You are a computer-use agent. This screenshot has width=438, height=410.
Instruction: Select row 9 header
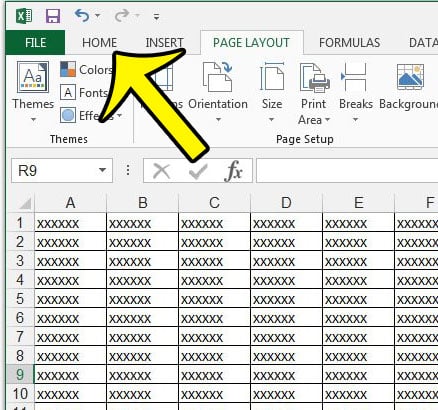click(20, 375)
